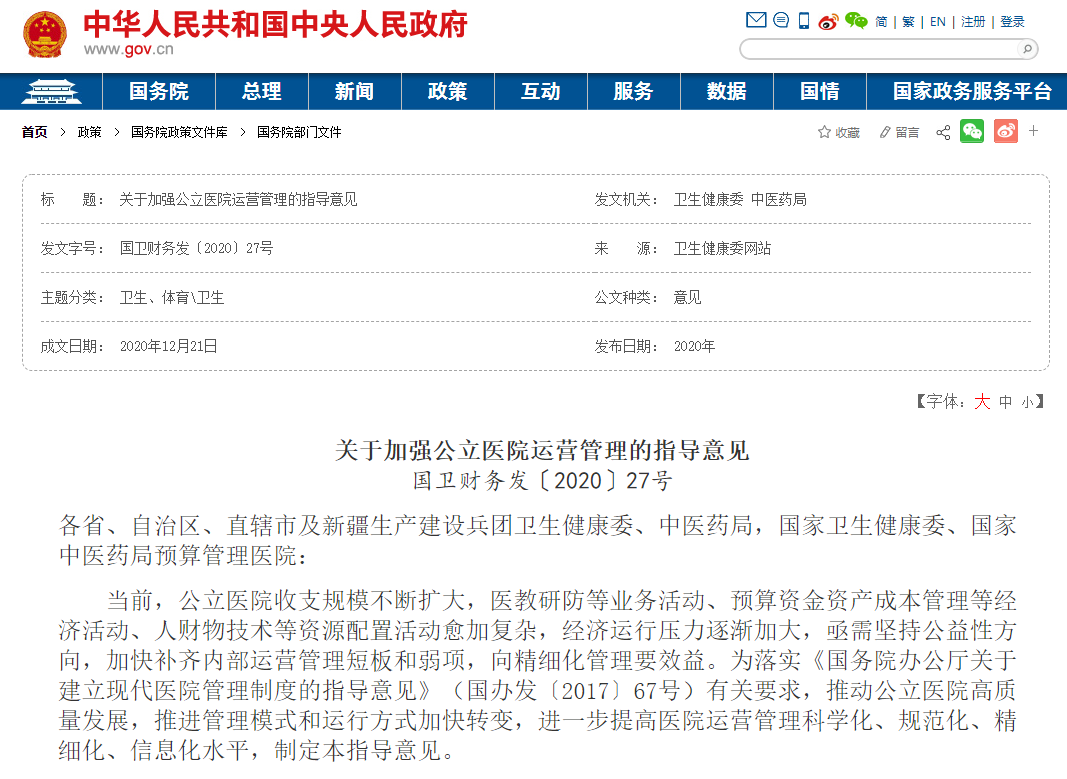Viewport: 1067px width, 779px height.
Task: Share via green WeChat button
Action: [x=972, y=131]
